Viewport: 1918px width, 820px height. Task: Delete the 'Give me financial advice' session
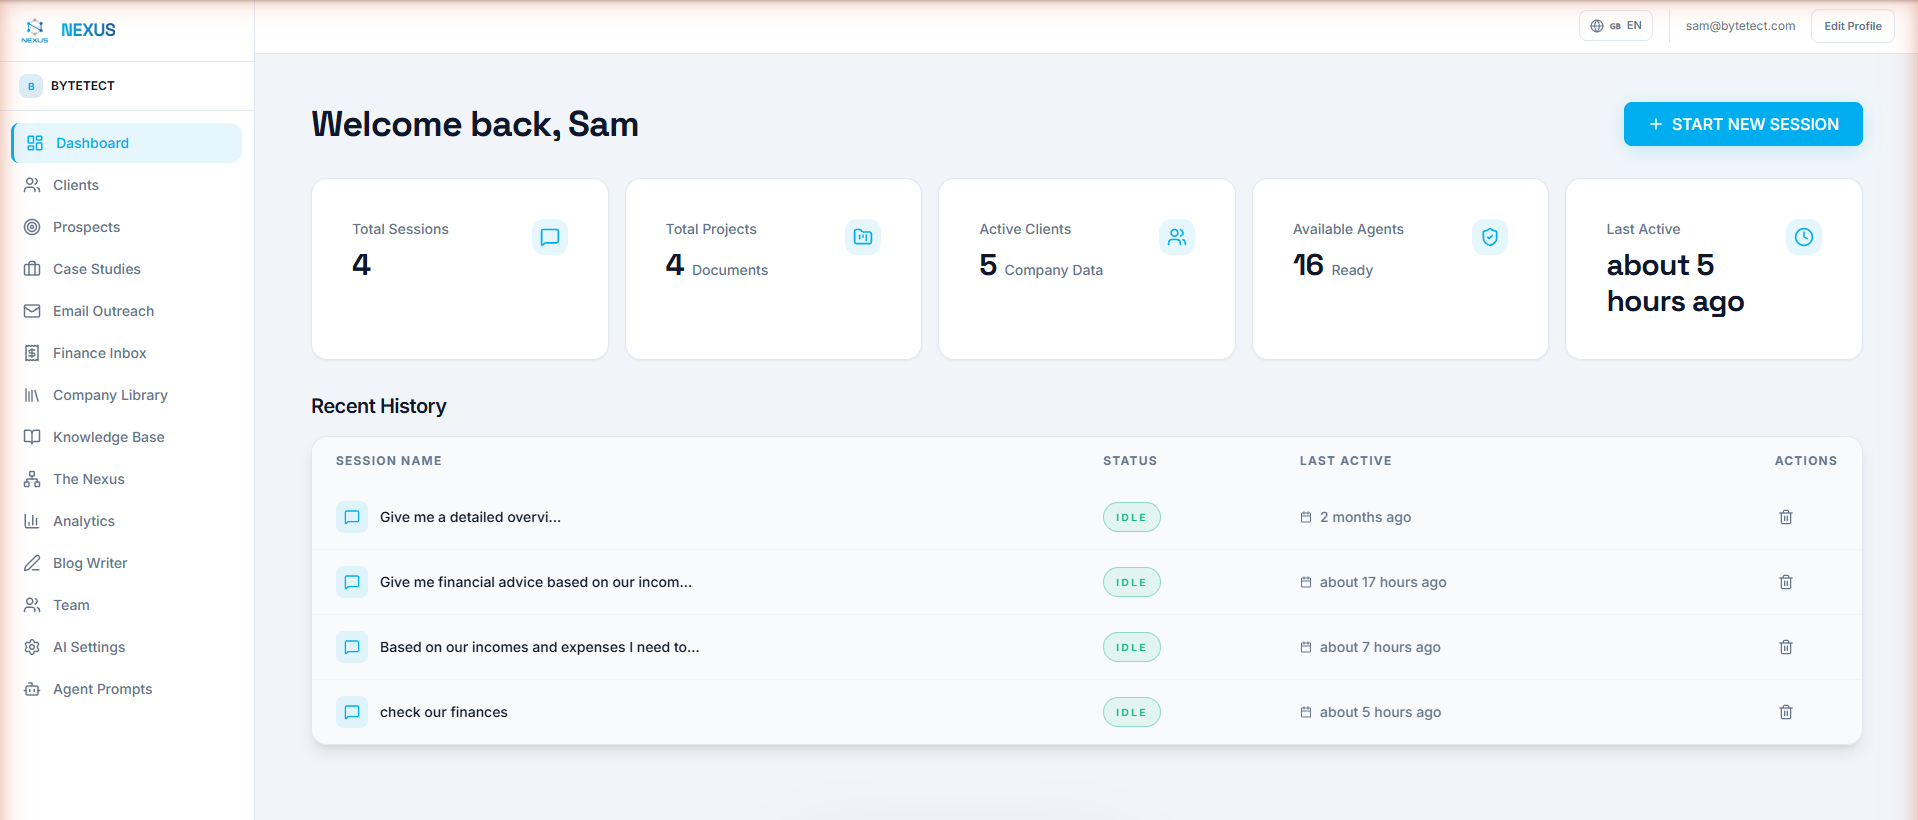tap(1786, 582)
